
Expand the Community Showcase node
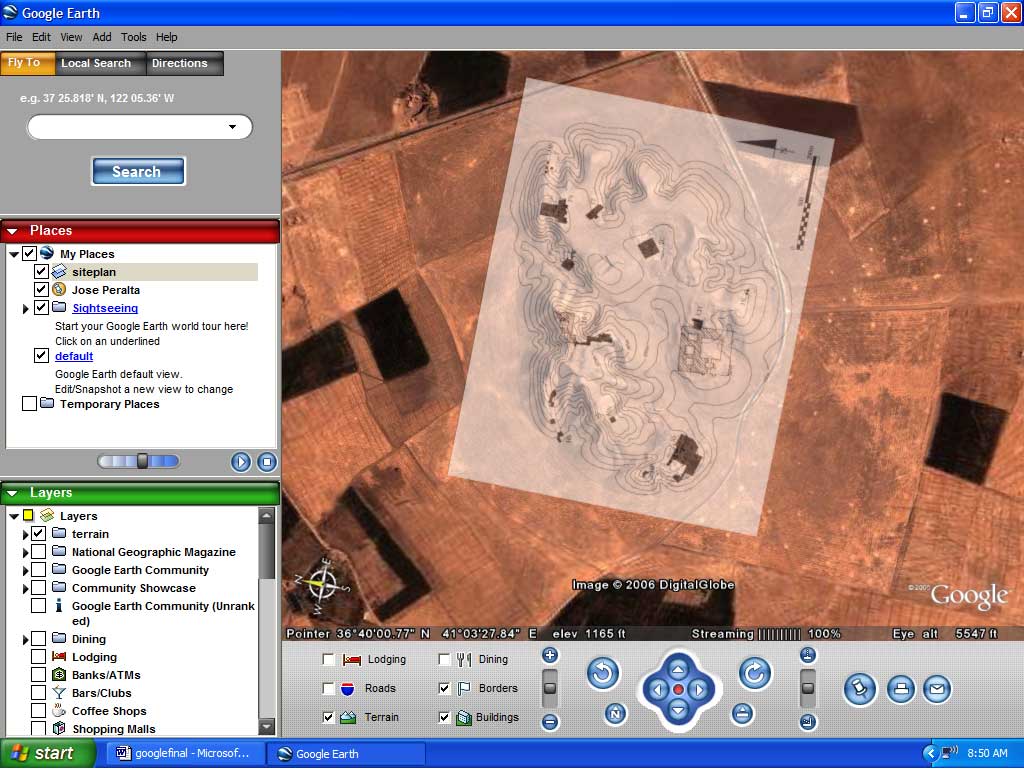(25, 588)
